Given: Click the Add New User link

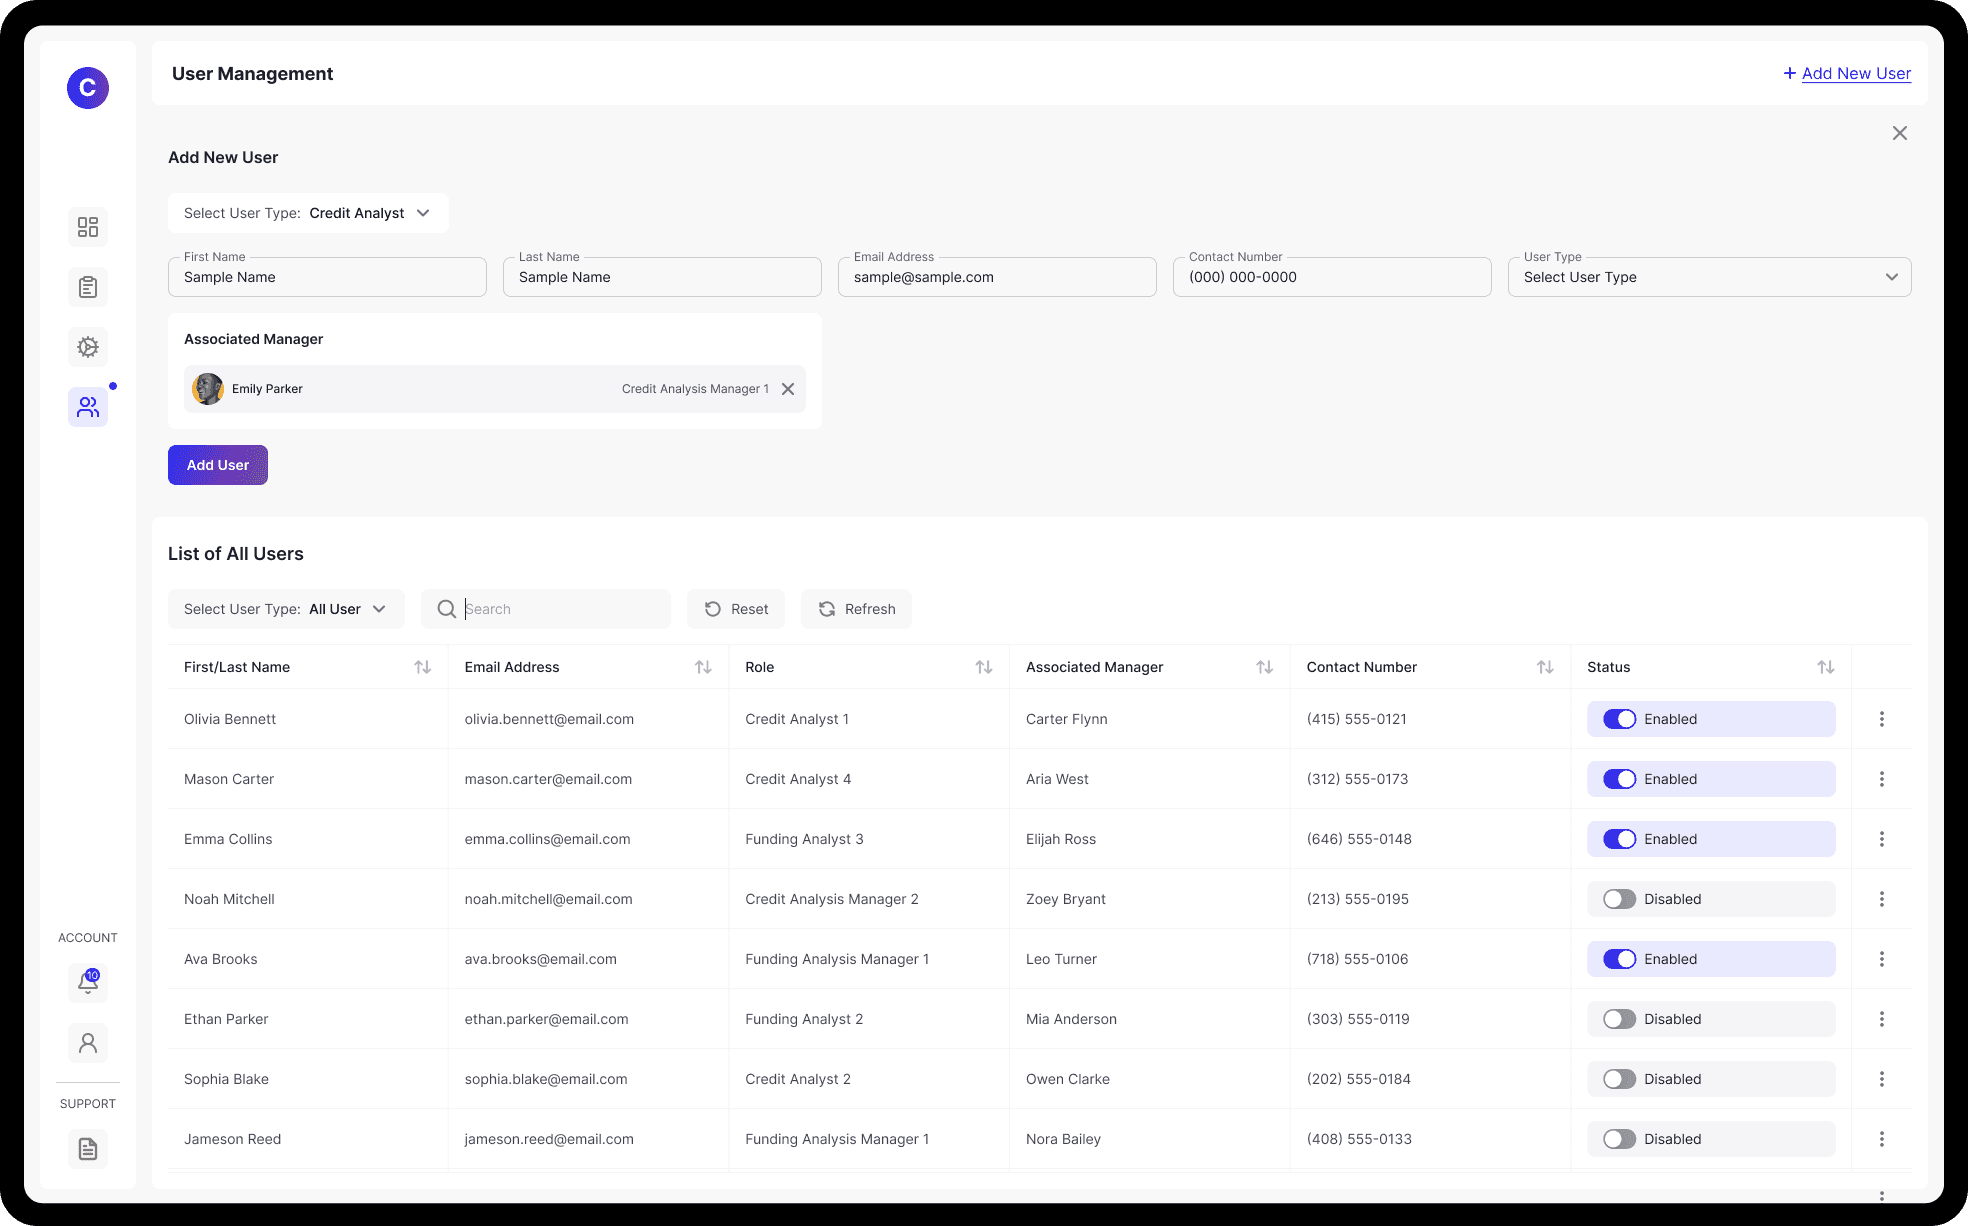Looking at the screenshot, I should click(1855, 73).
